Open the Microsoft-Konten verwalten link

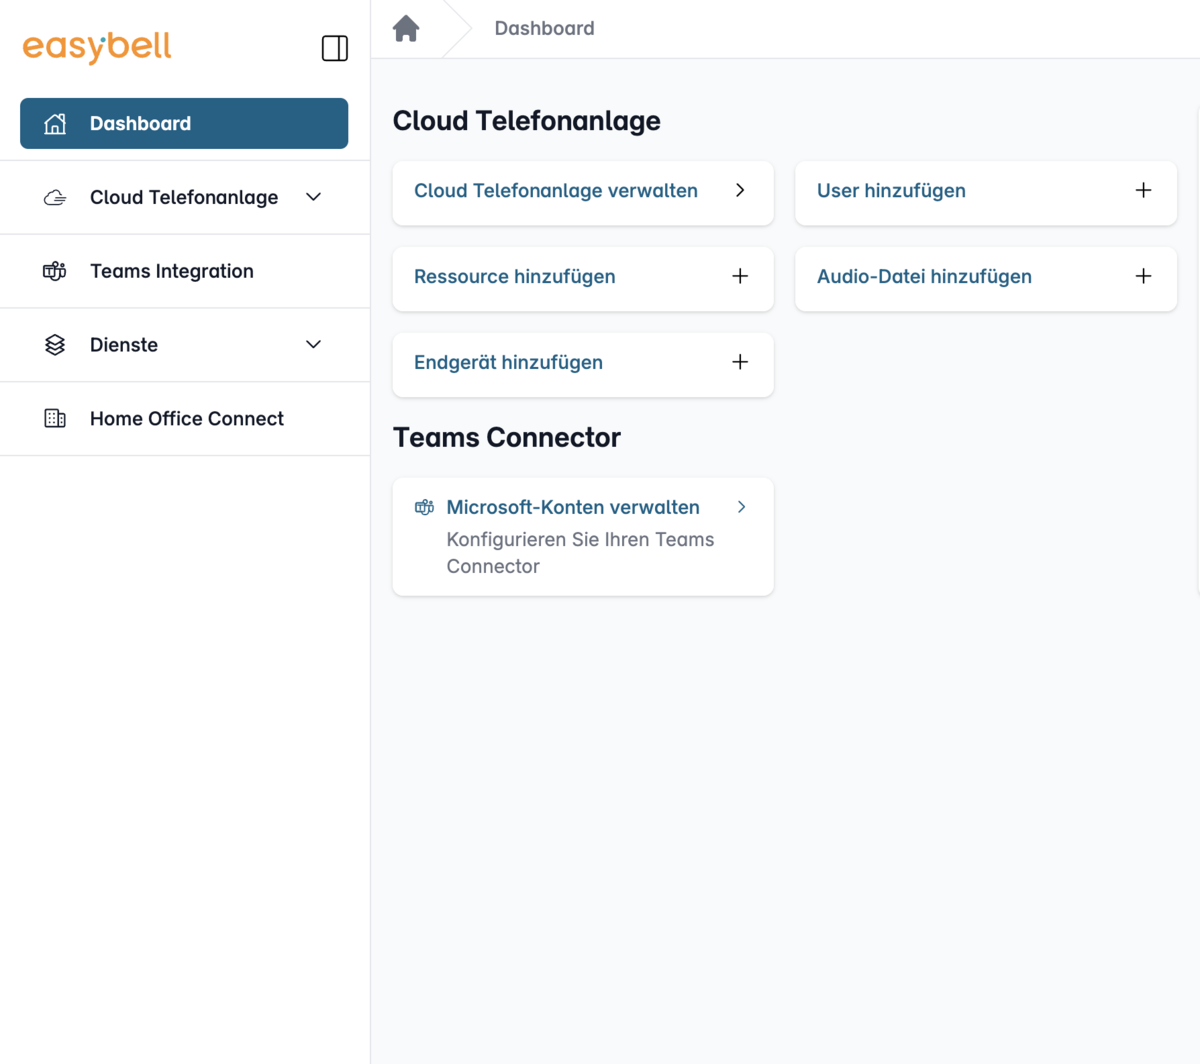(x=573, y=507)
